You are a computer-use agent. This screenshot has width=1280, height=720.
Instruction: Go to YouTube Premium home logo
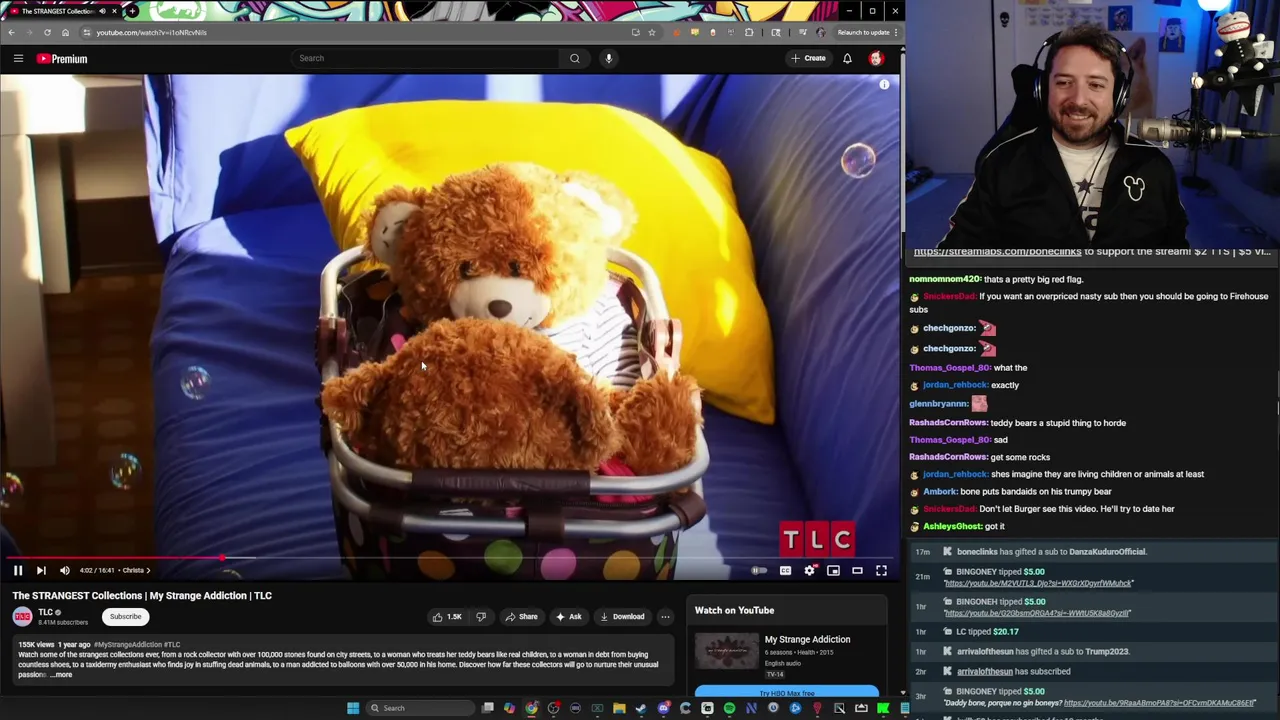(62, 59)
